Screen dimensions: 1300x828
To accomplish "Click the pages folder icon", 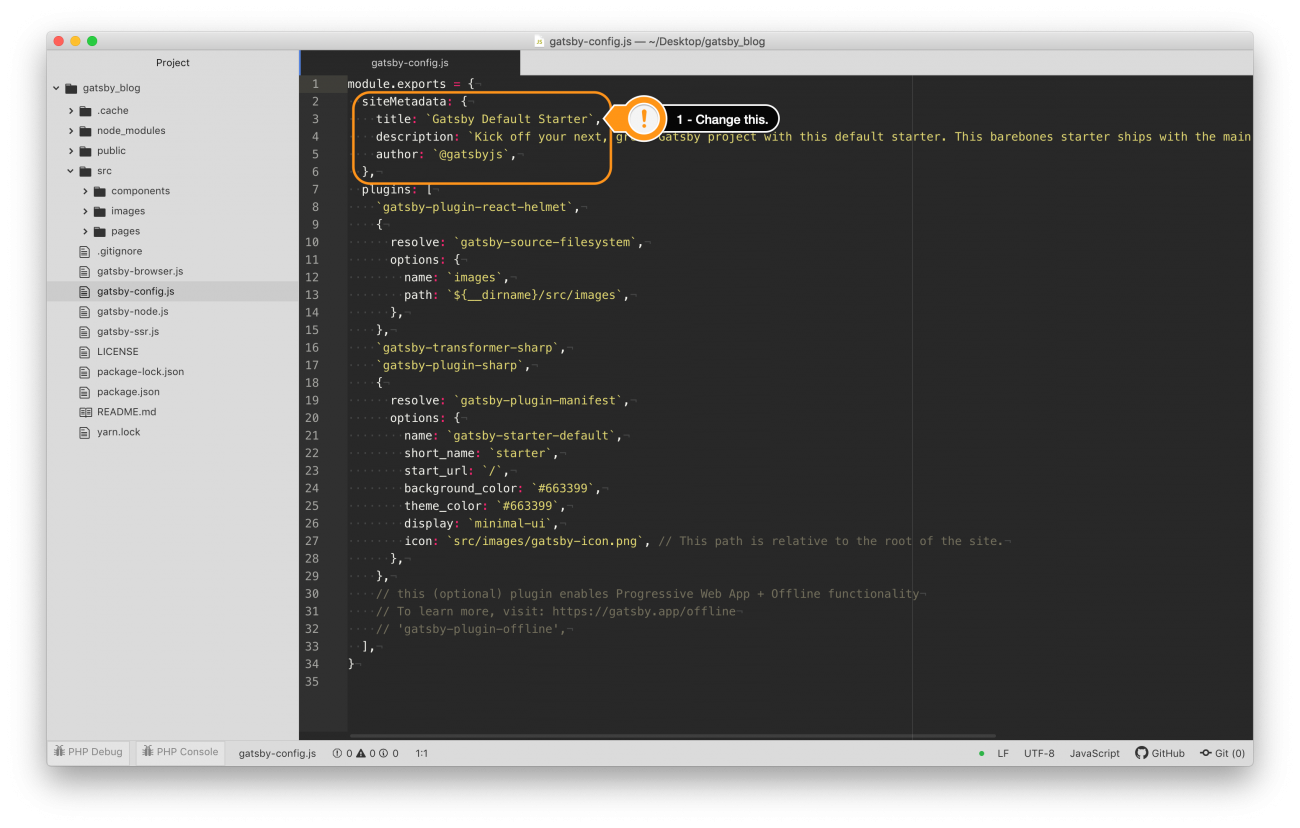I will [100, 231].
